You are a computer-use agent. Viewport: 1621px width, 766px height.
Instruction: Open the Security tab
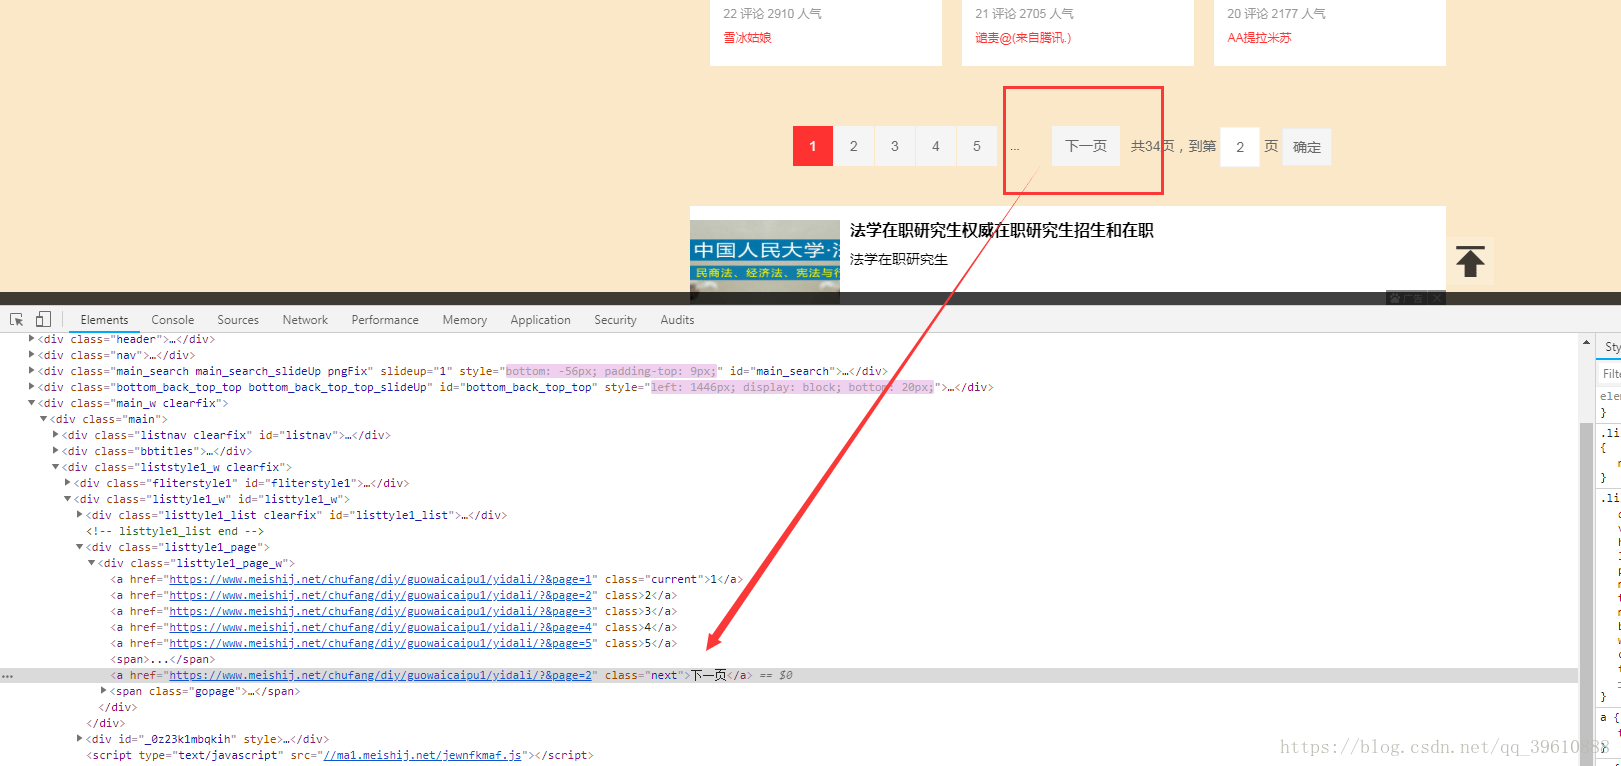coord(615,320)
